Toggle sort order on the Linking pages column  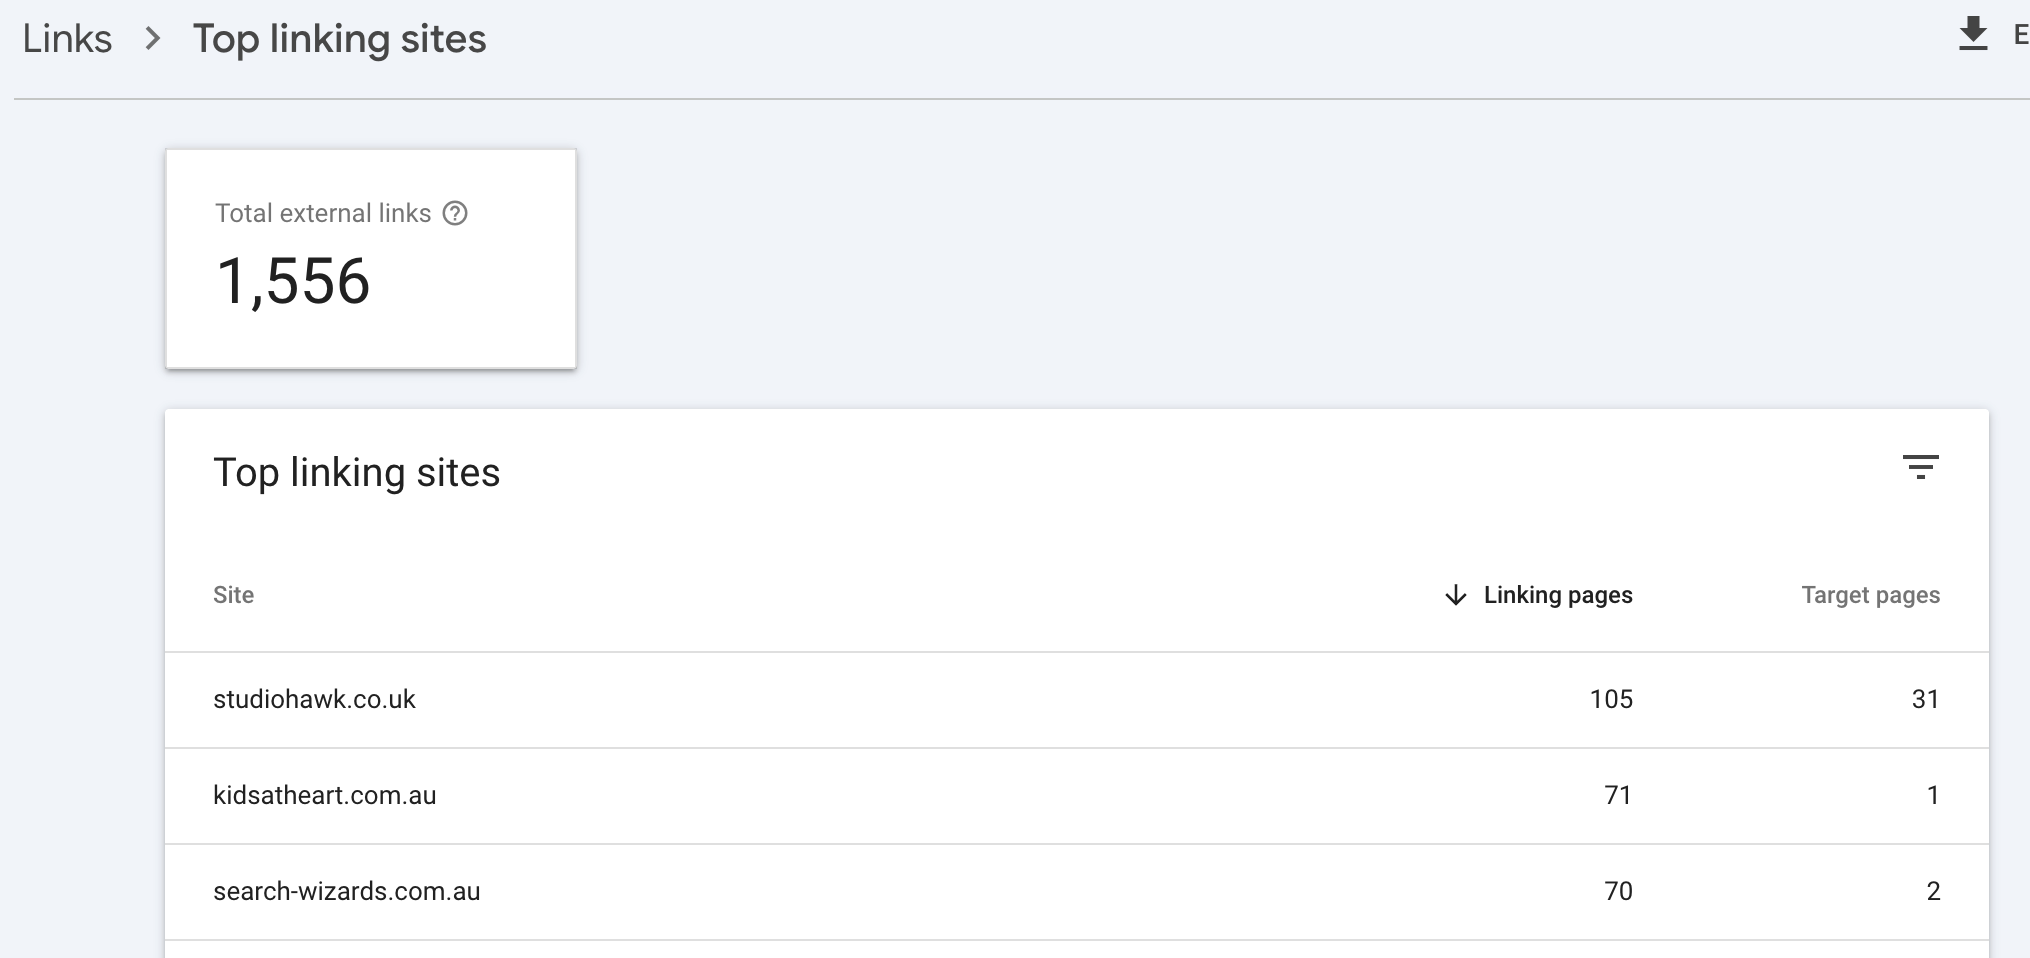(1558, 595)
